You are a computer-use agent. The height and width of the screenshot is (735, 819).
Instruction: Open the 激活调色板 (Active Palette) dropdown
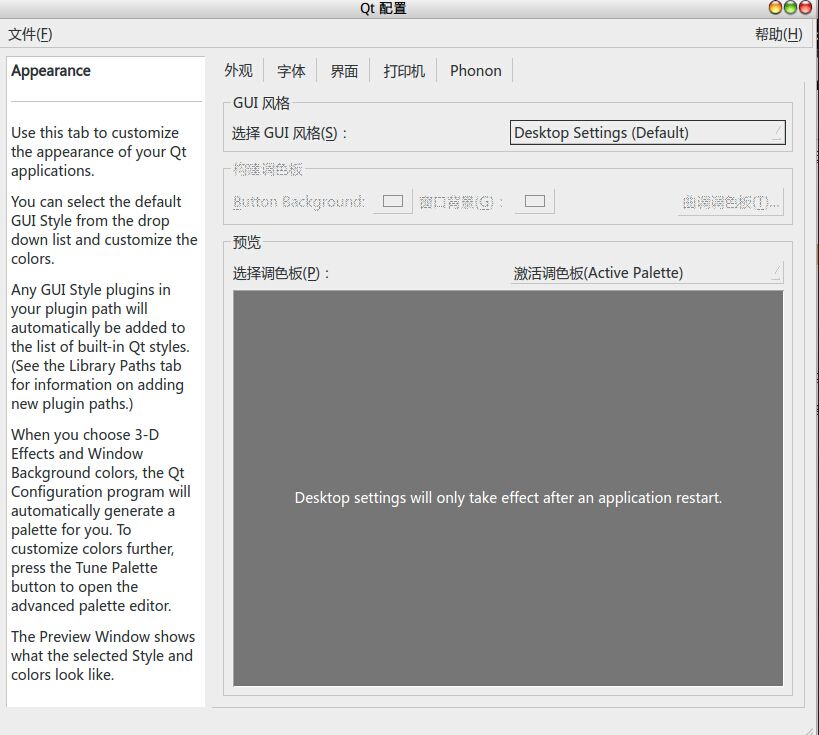[647, 273]
